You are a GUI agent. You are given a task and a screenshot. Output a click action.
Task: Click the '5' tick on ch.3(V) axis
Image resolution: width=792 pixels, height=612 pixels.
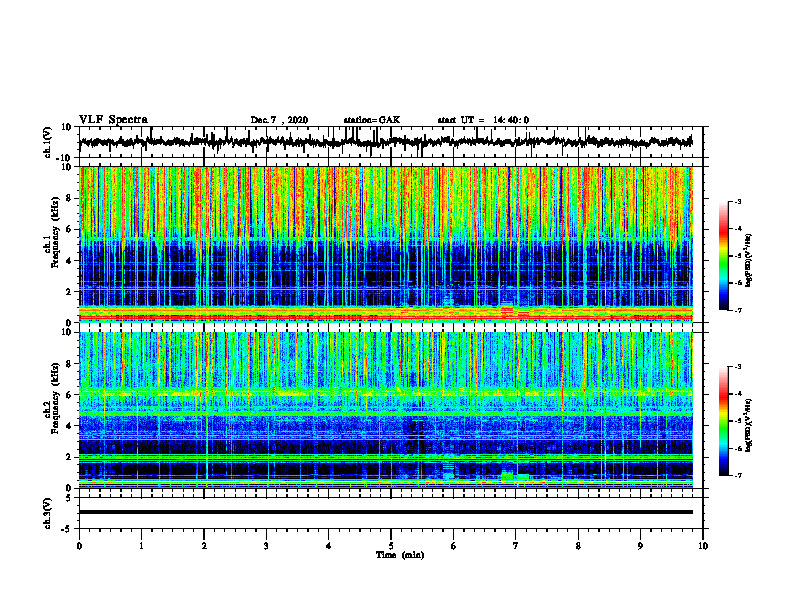click(x=70, y=498)
